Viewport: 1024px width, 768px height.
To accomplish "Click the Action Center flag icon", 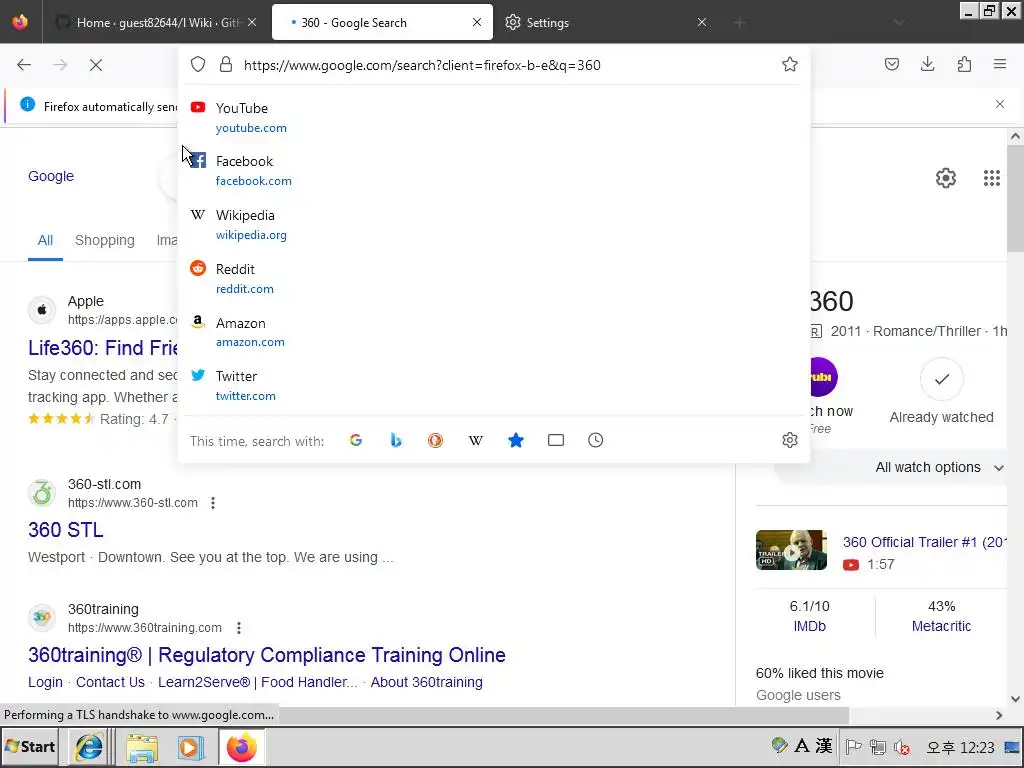I will tap(854, 746).
